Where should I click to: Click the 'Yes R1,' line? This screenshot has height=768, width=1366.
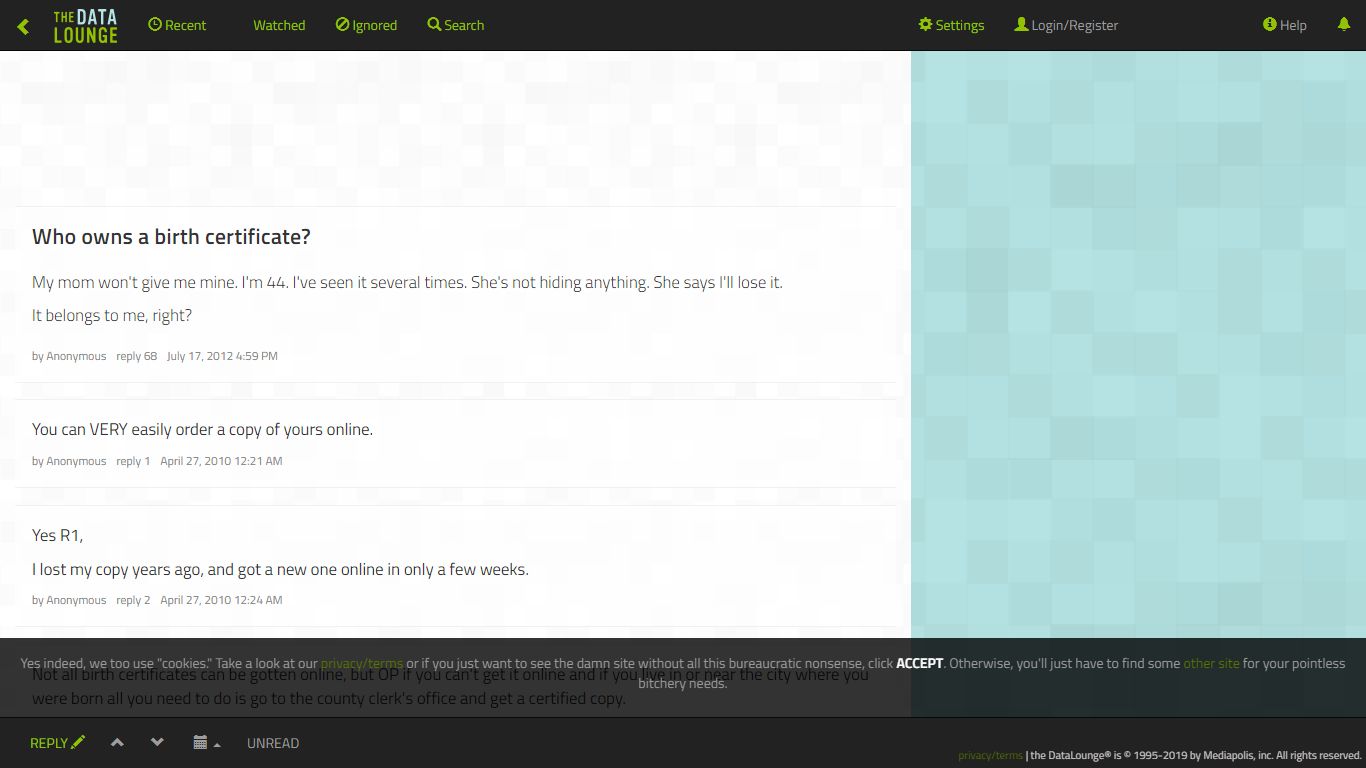pyautogui.click(x=57, y=536)
